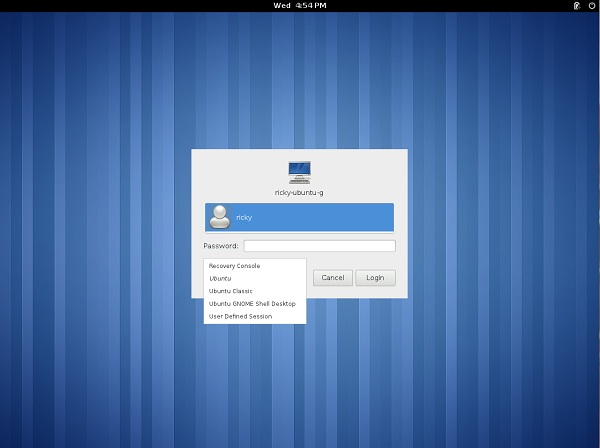Click the ricky username text

[x=244, y=217]
